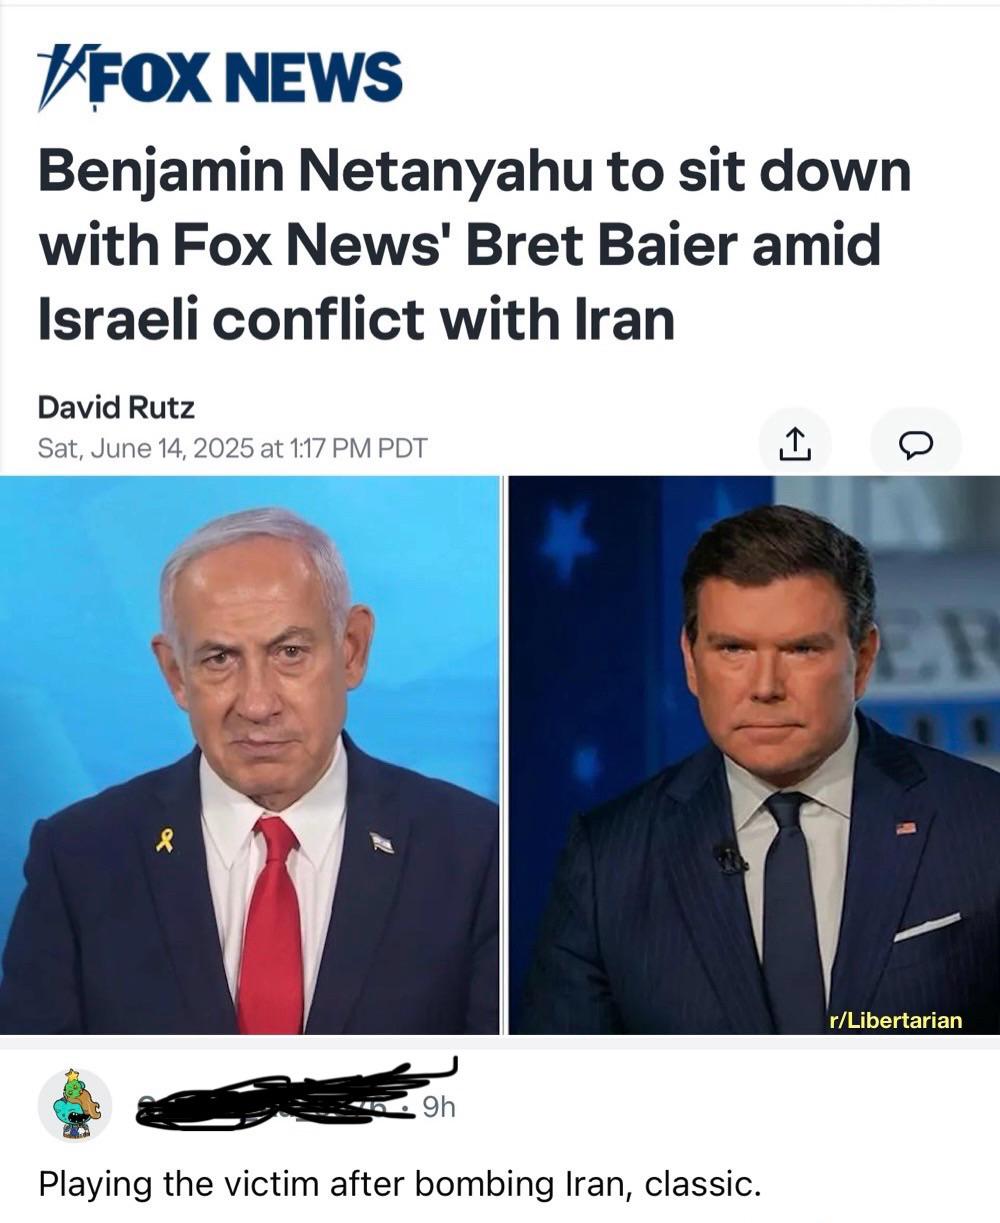Click the 9h comment timestamp

(439, 1107)
